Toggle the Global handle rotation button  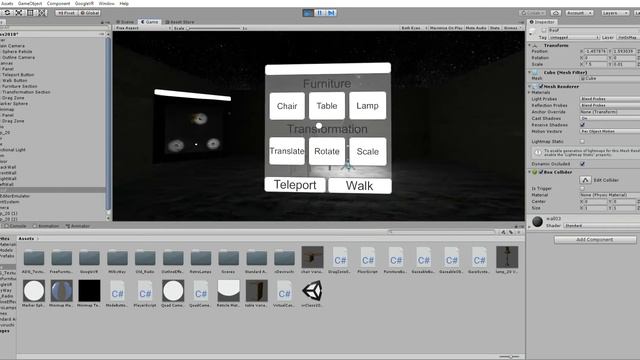pos(89,13)
